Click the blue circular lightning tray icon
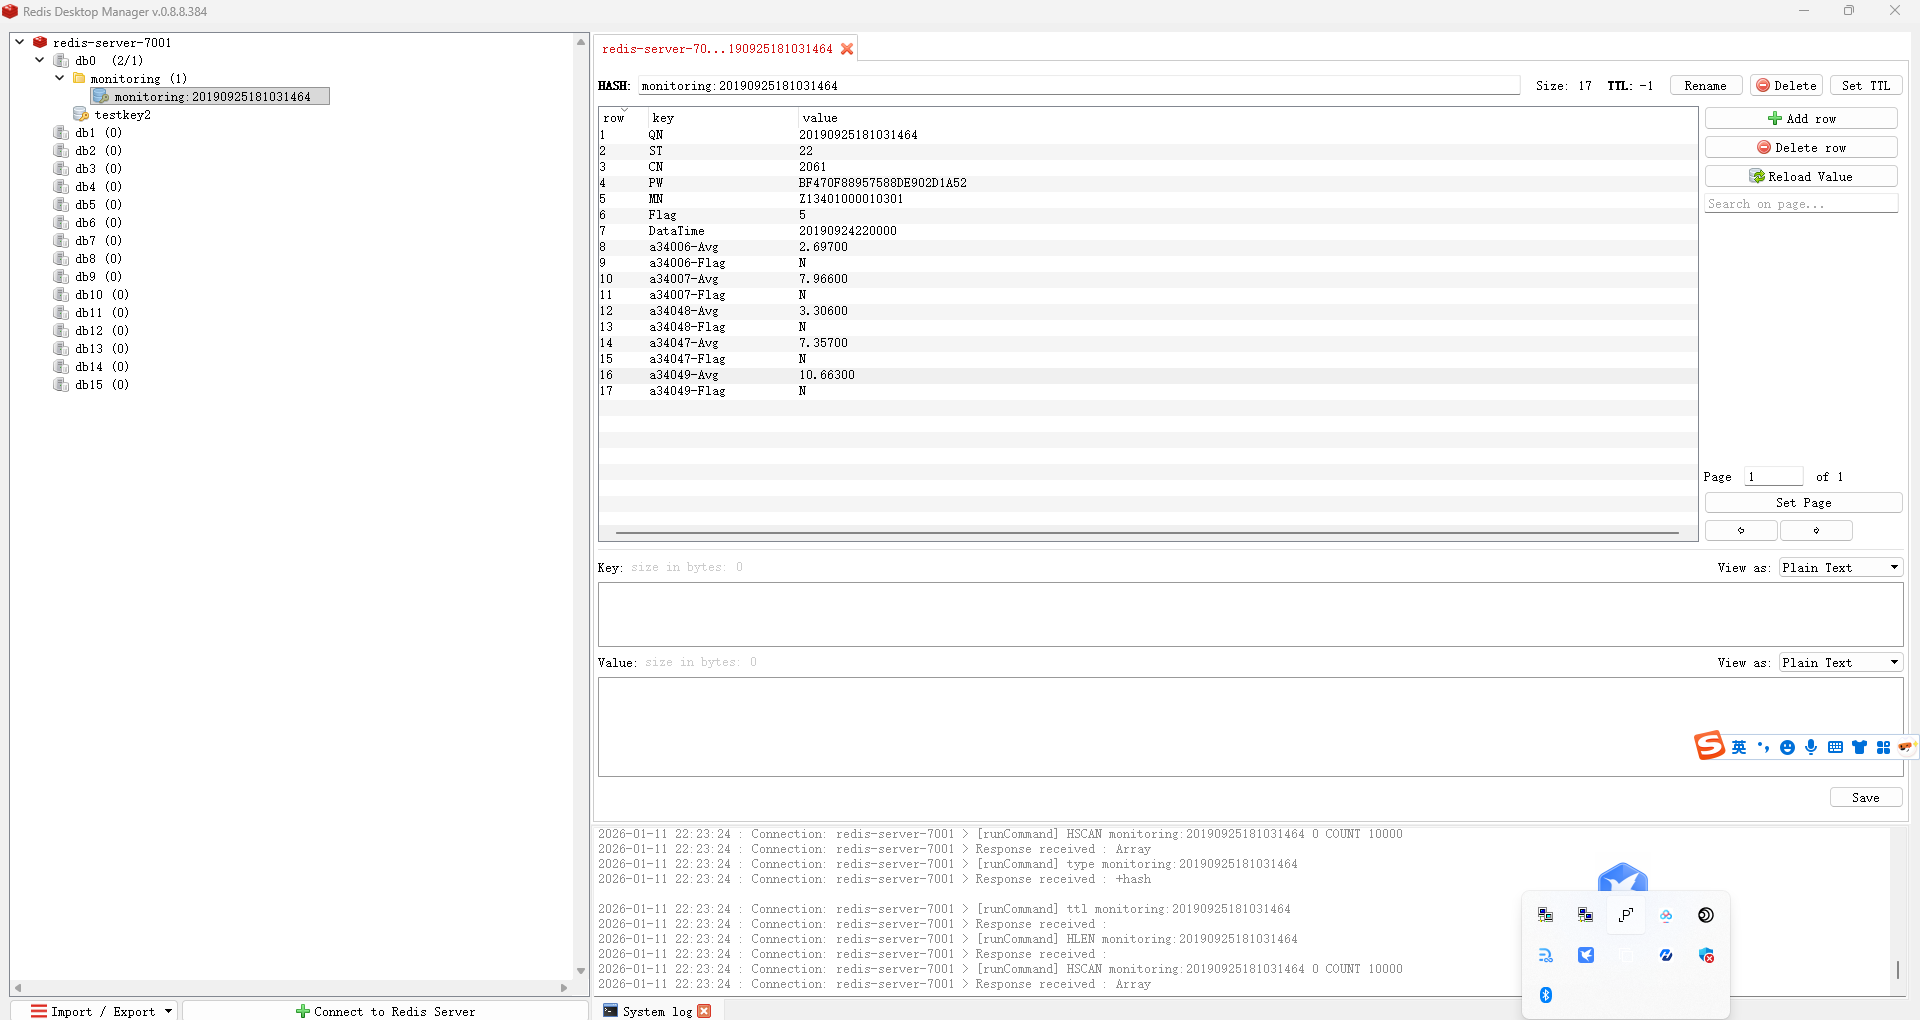The height and width of the screenshot is (1020, 1920). tap(1666, 955)
